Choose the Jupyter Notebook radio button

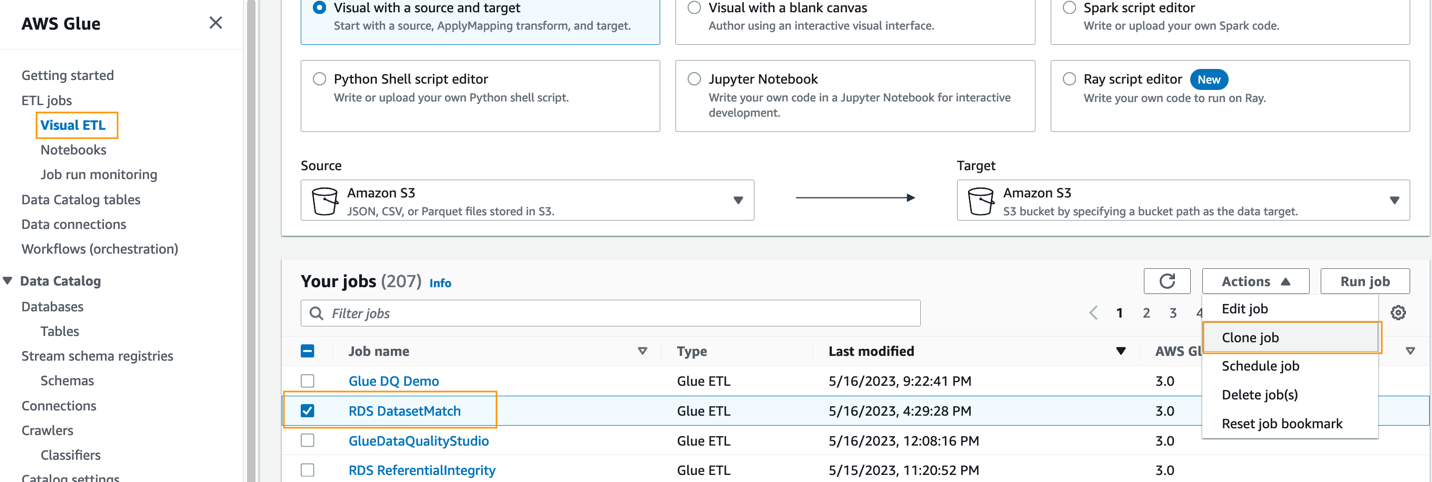coord(694,79)
